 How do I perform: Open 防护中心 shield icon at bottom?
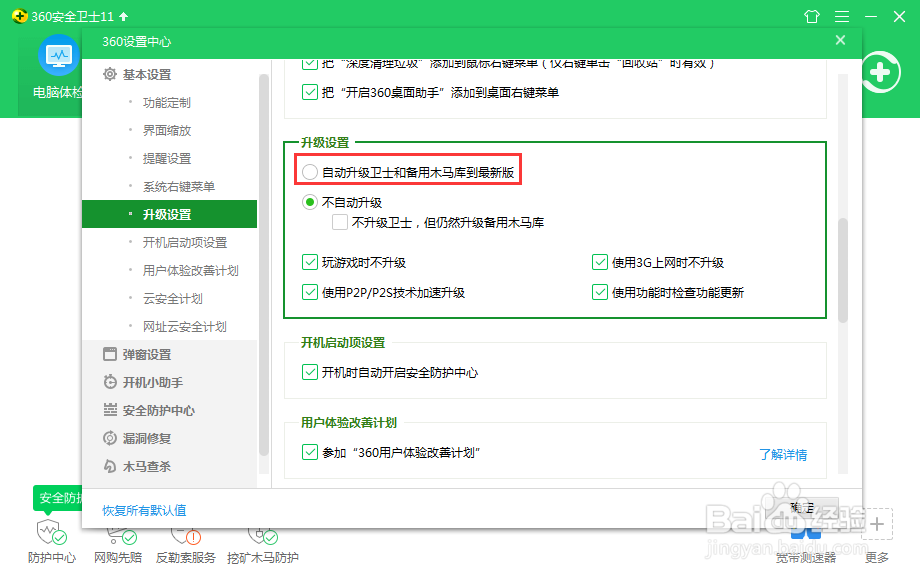click(51, 531)
